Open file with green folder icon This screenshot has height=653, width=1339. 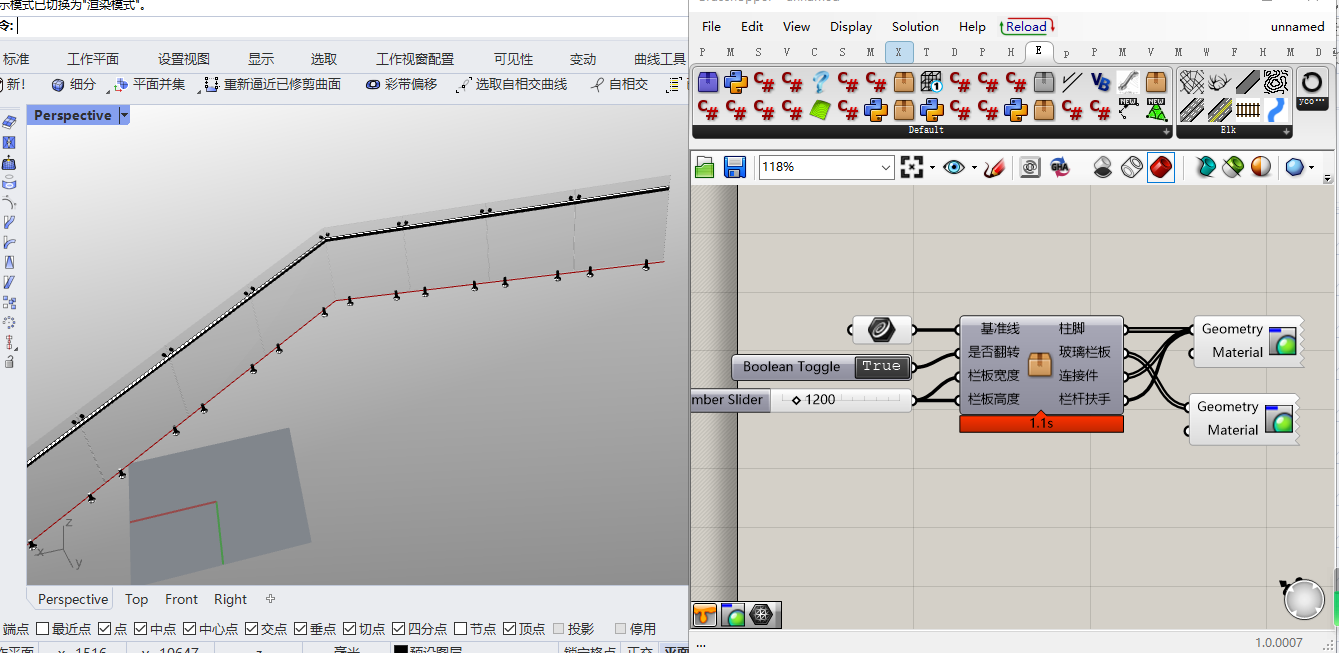705,167
